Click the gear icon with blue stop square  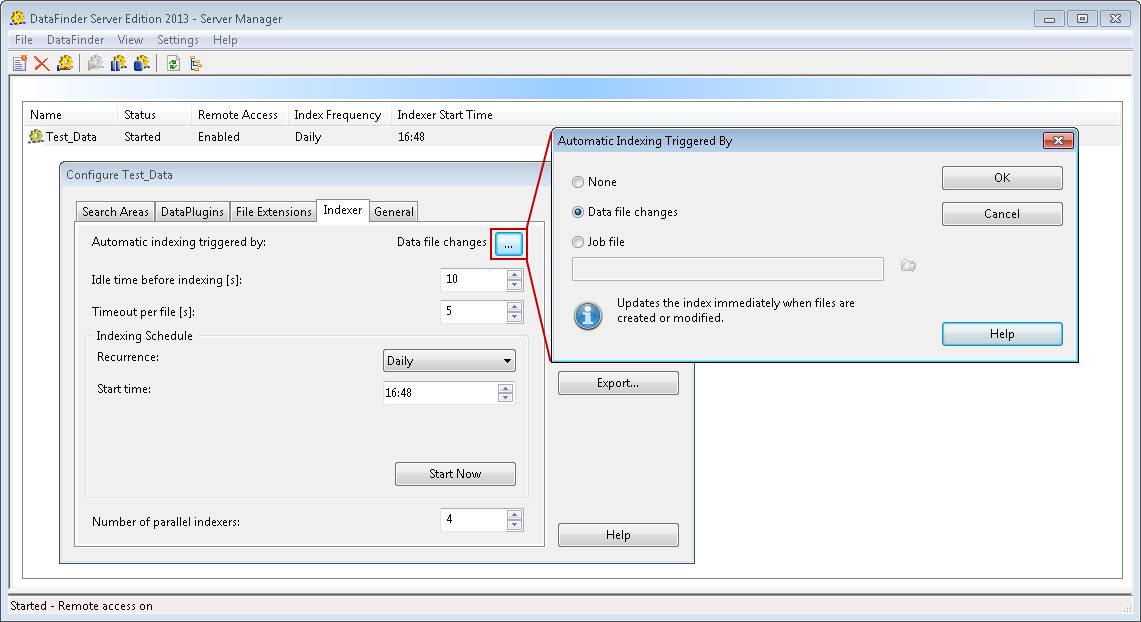[x=142, y=63]
